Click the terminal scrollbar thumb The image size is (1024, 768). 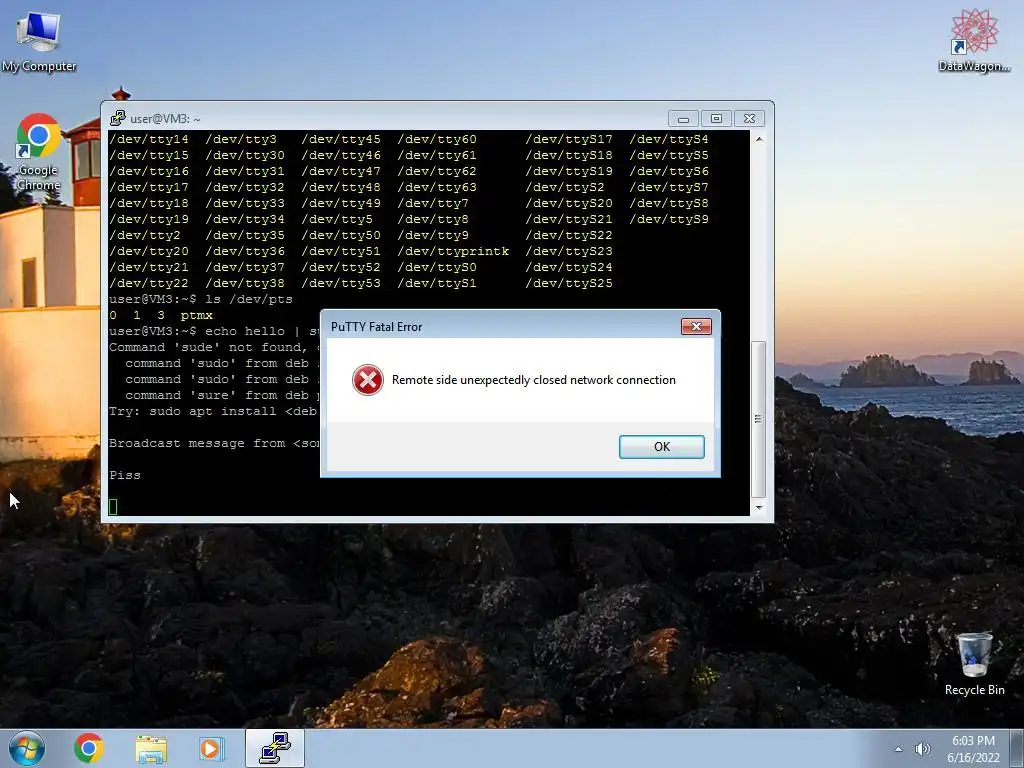(759, 419)
